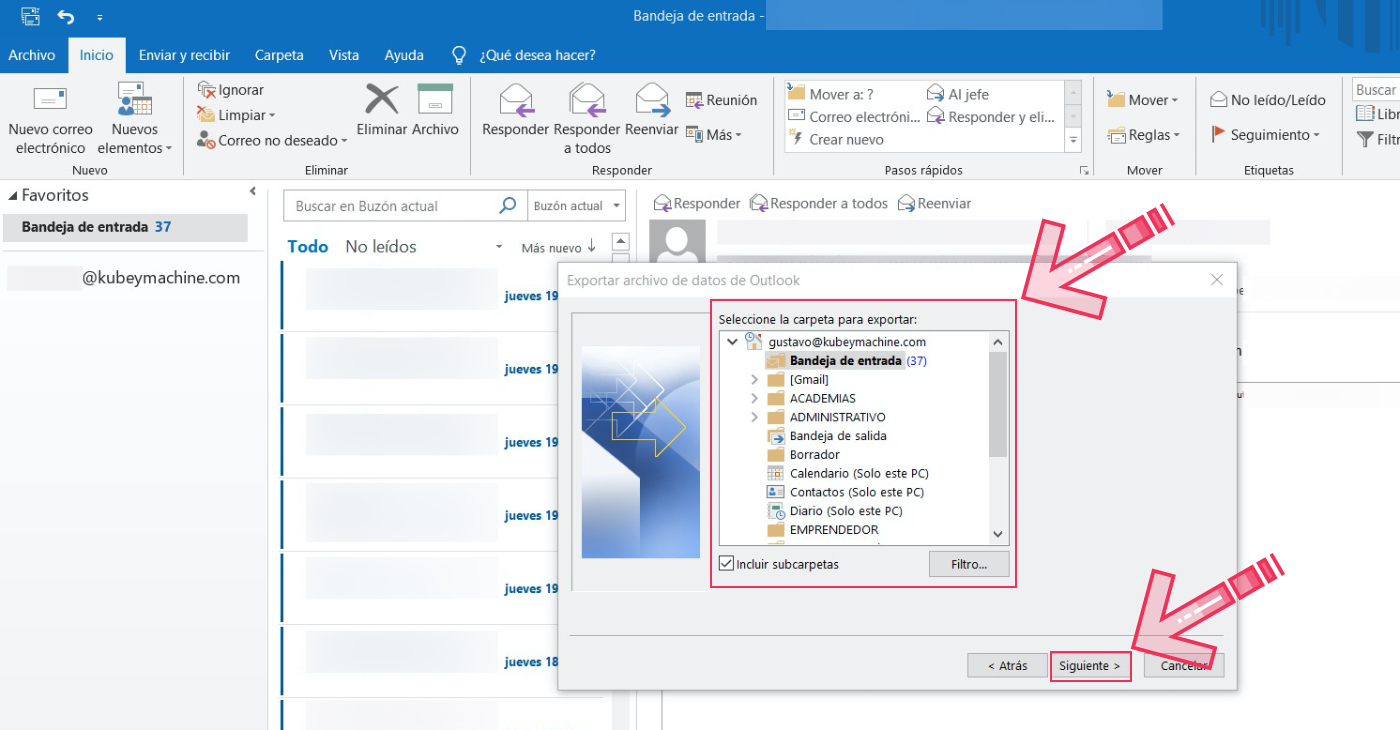Open the Más reply options dropdown
Image resolution: width=1400 pixels, height=730 pixels.
click(714, 135)
